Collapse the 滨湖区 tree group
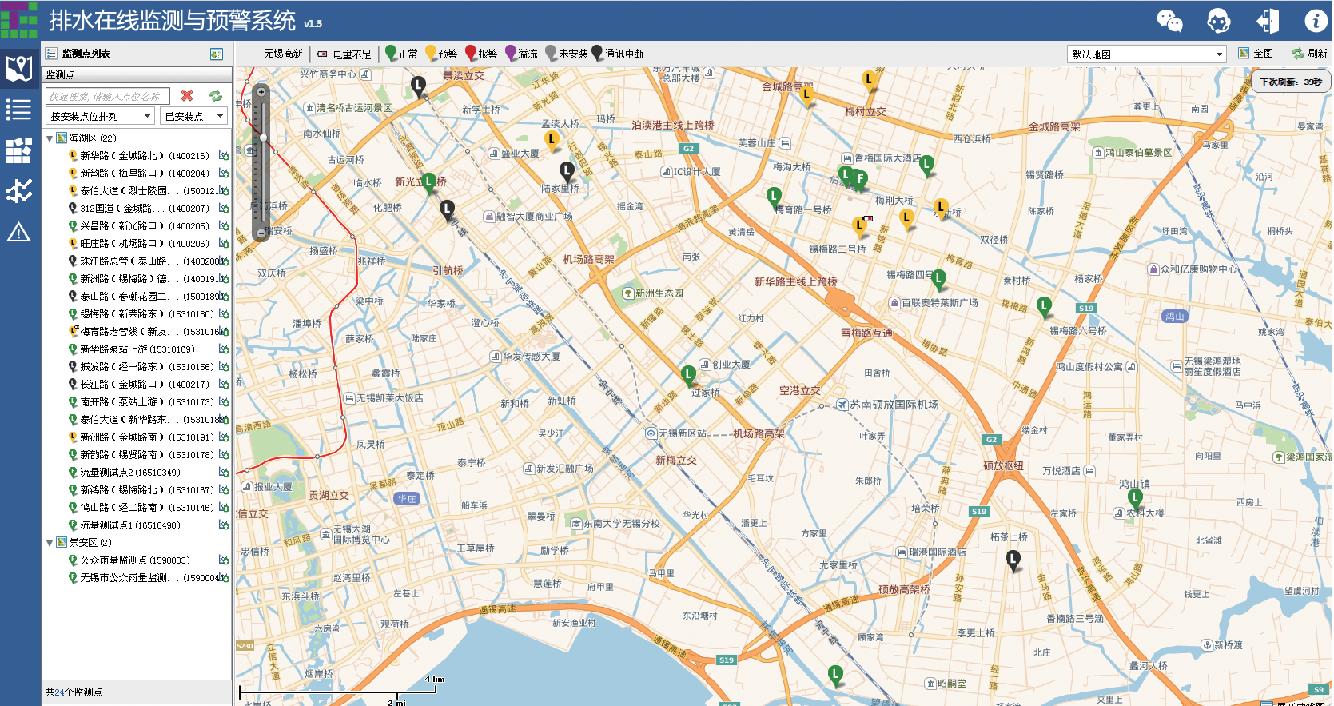 (50, 137)
